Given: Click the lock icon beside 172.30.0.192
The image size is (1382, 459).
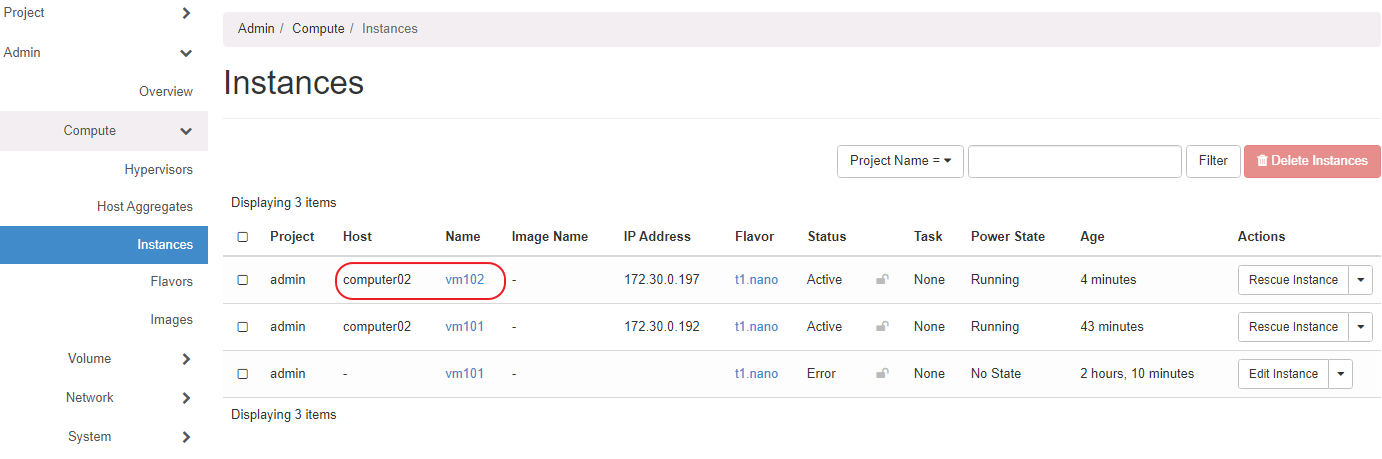Looking at the screenshot, I should tap(882, 327).
